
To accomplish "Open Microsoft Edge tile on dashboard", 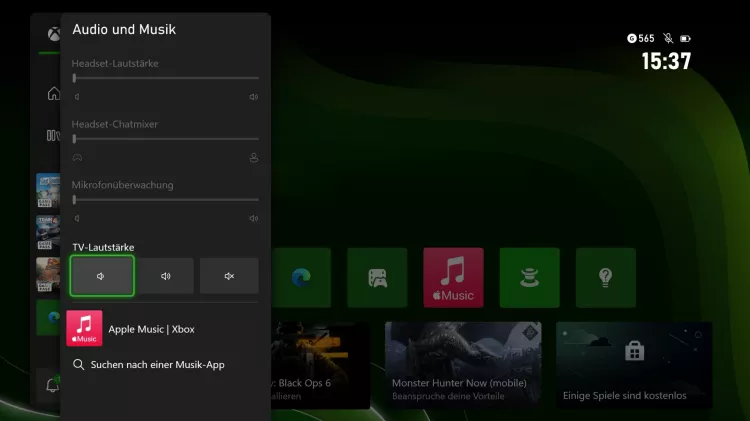I will tap(301, 277).
